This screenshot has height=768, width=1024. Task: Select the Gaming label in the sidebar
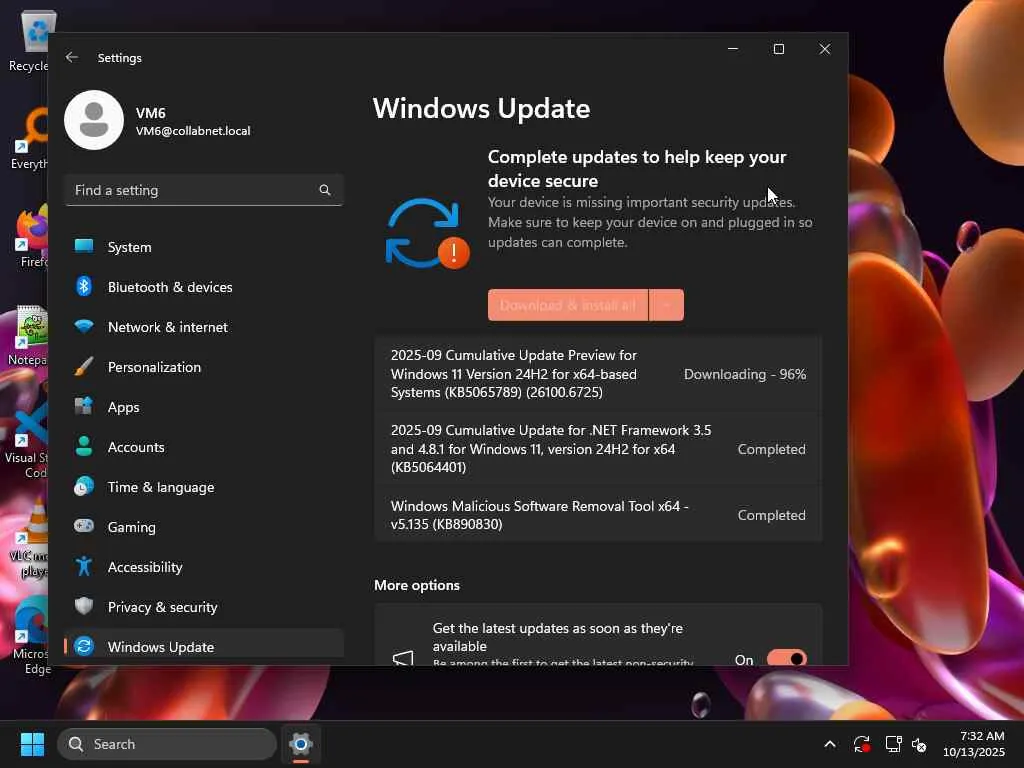(x=131, y=527)
